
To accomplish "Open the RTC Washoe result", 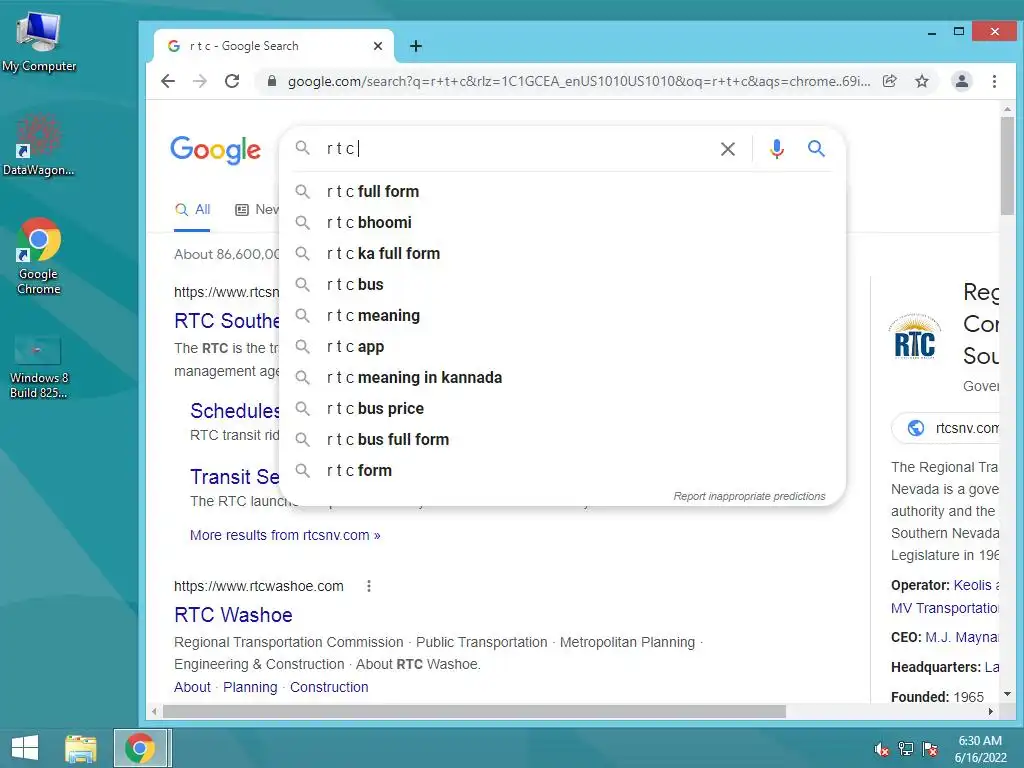I will coord(233,615).
